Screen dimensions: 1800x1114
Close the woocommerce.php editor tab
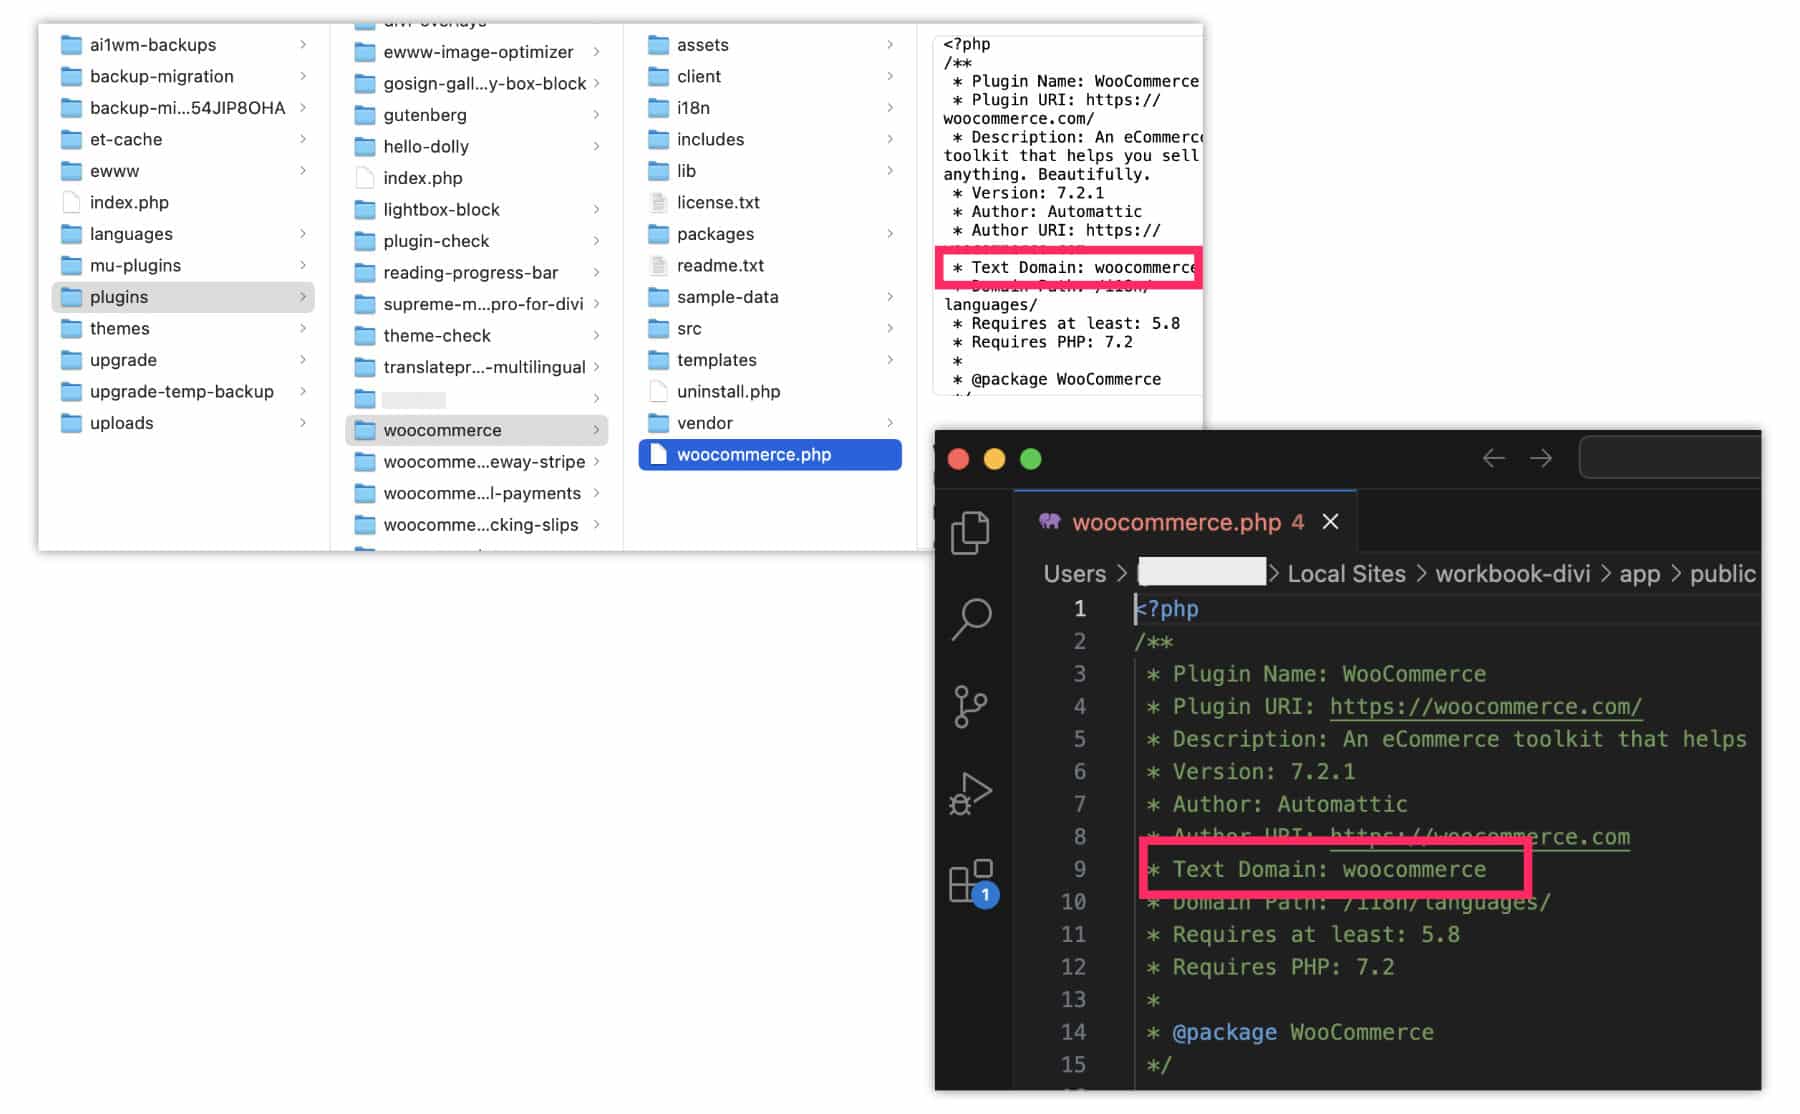(x=1330, y=521)
